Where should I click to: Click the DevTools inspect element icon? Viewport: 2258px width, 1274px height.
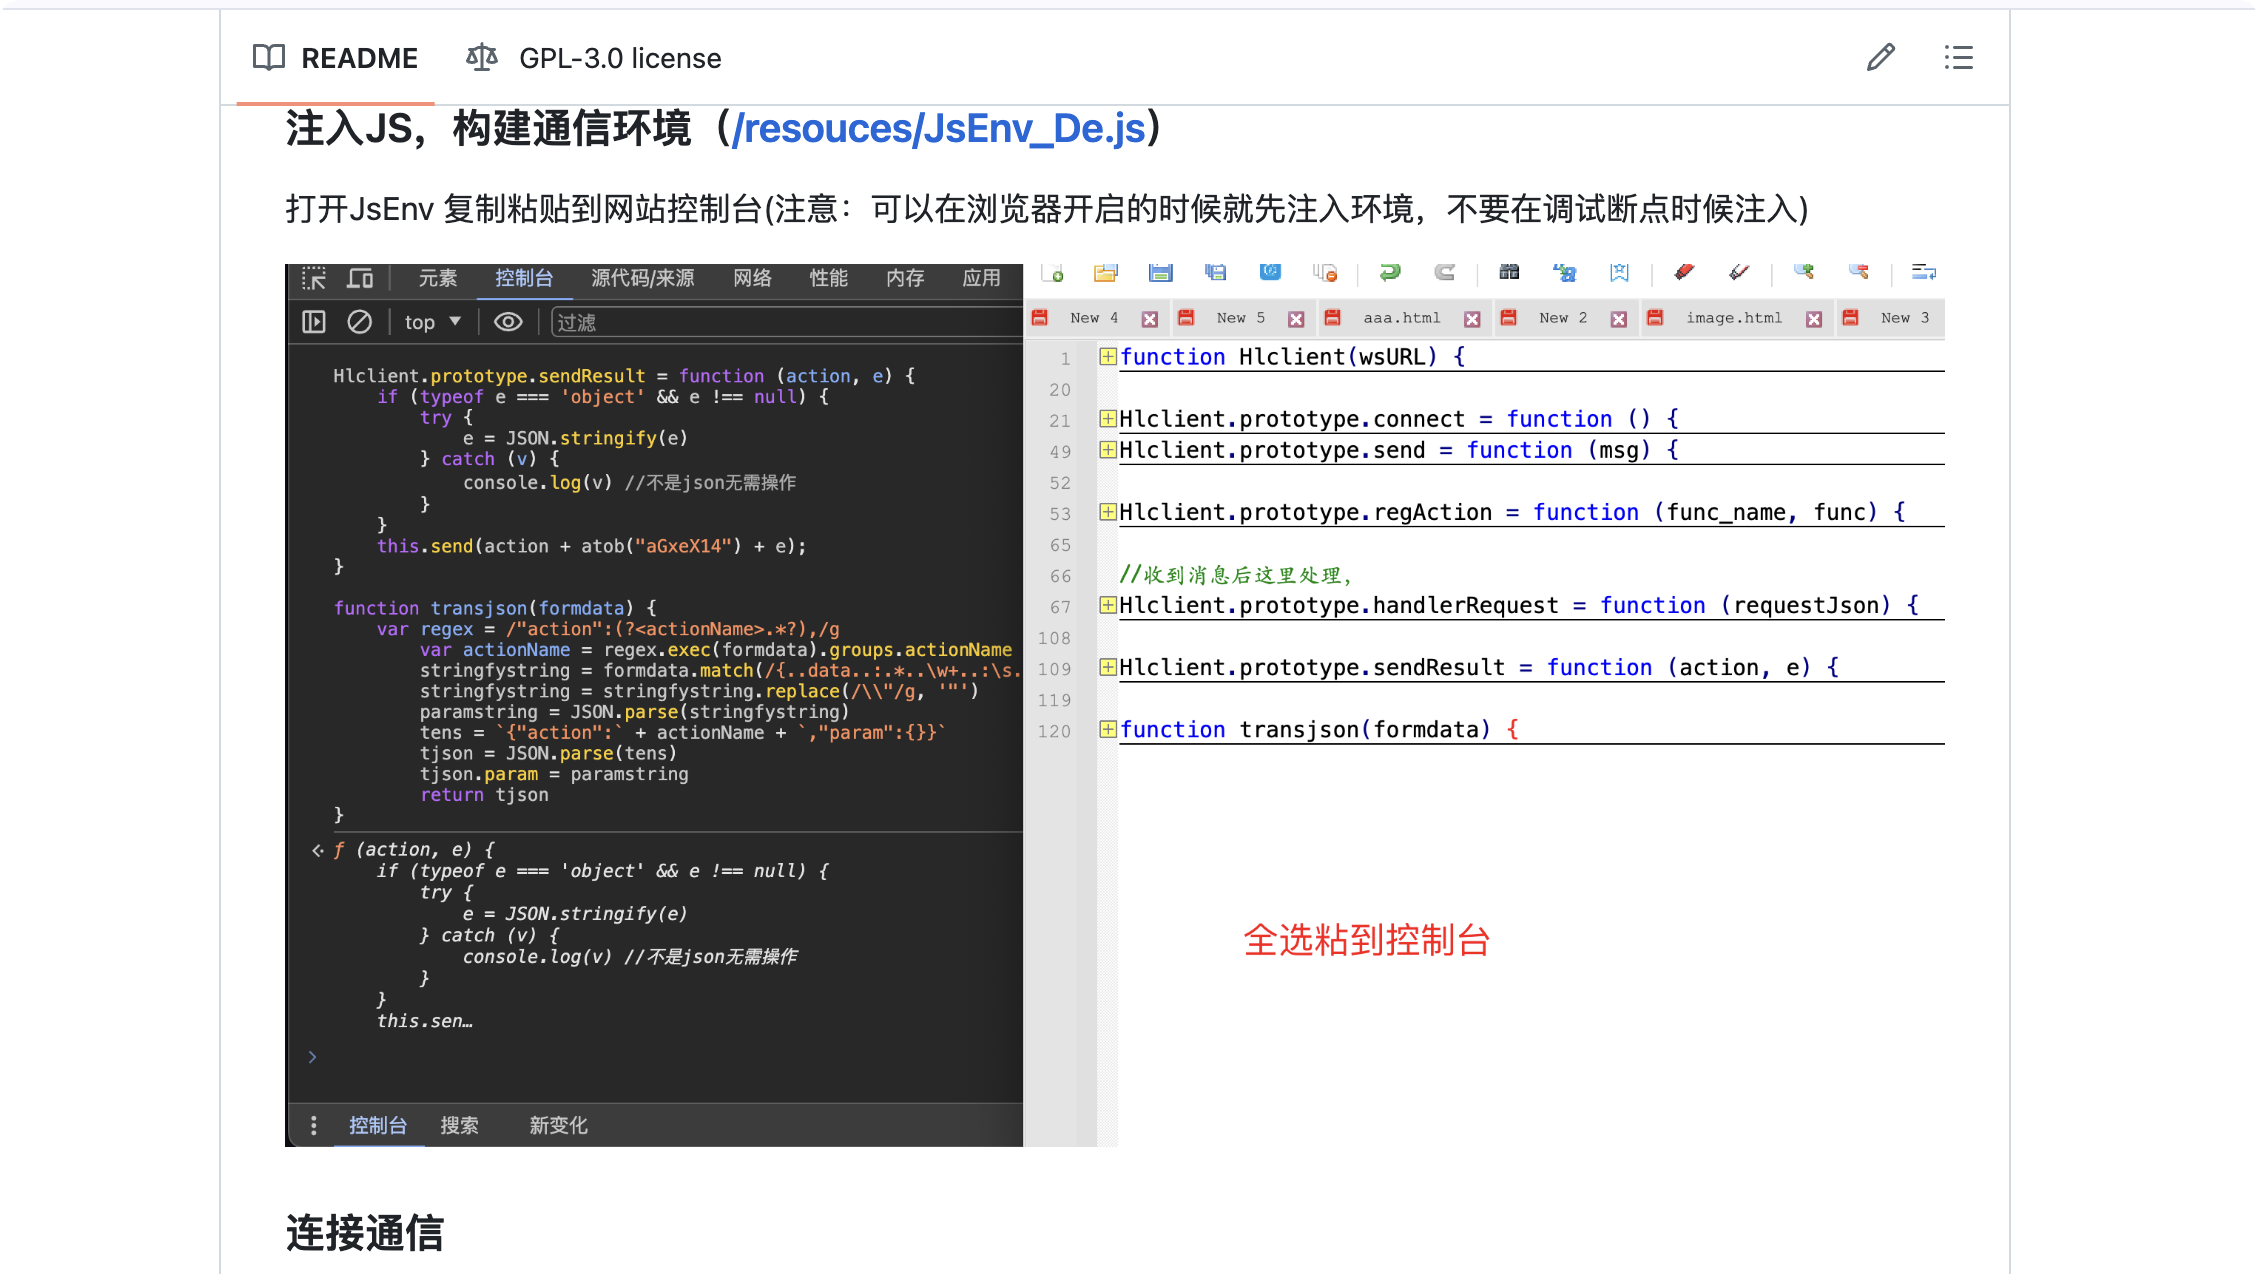314,278
